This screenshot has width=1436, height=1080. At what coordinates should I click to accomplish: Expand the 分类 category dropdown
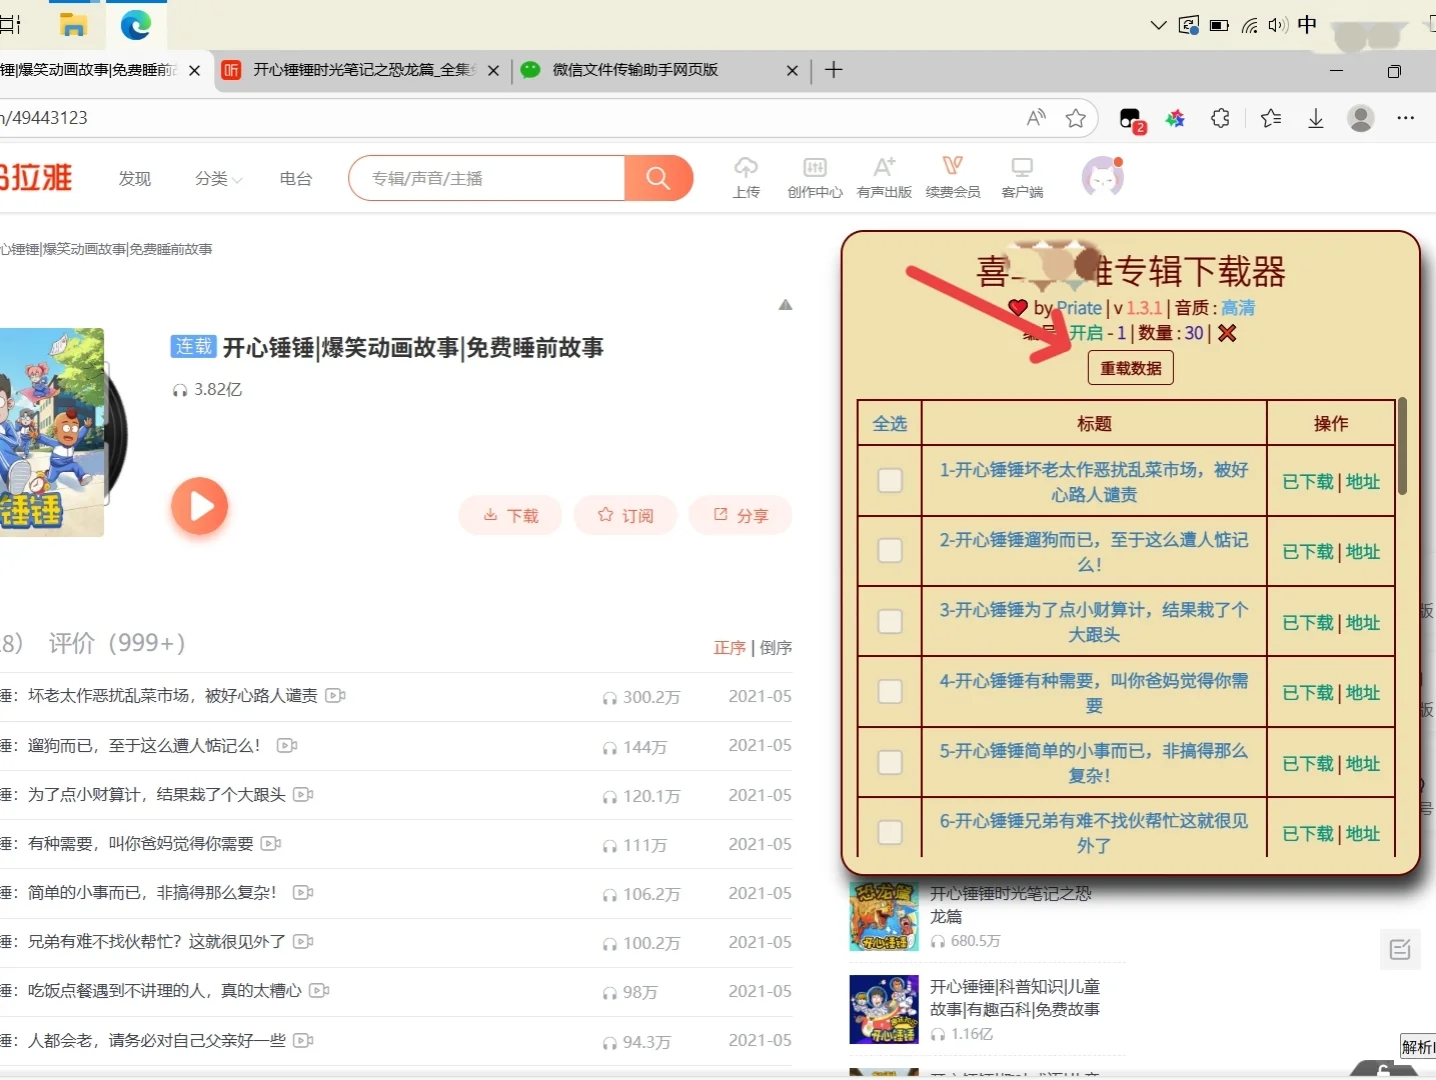[216, 178]
